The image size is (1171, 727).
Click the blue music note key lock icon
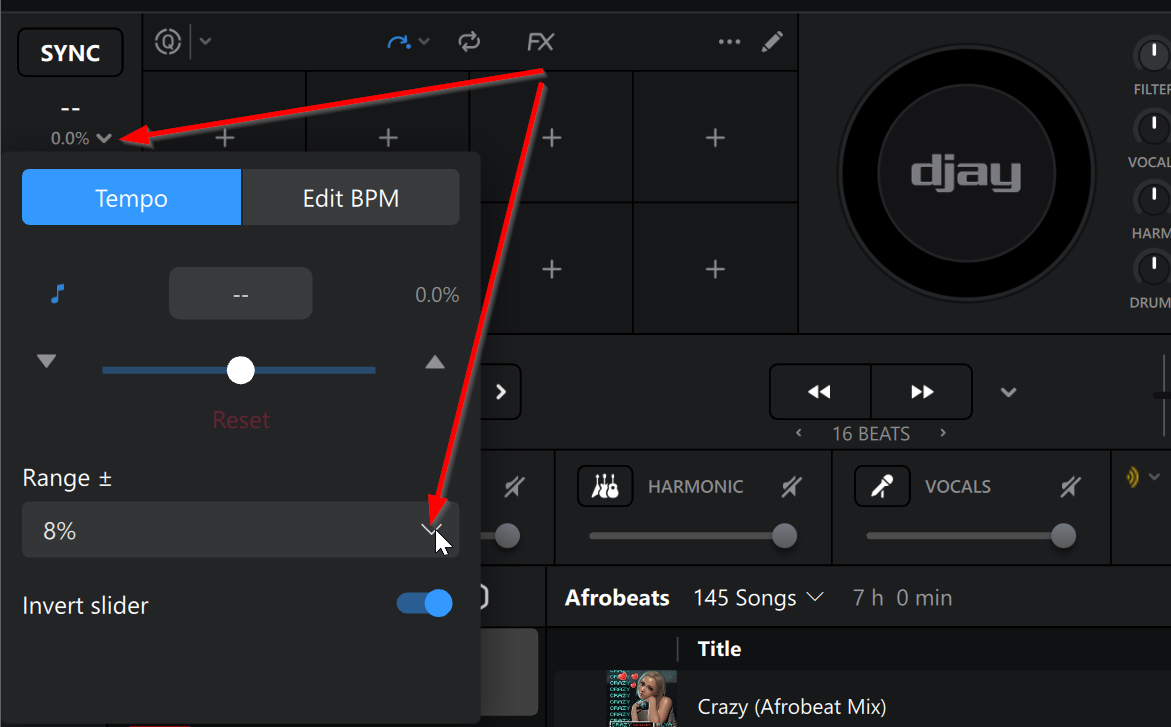click(x=58, y=294)
